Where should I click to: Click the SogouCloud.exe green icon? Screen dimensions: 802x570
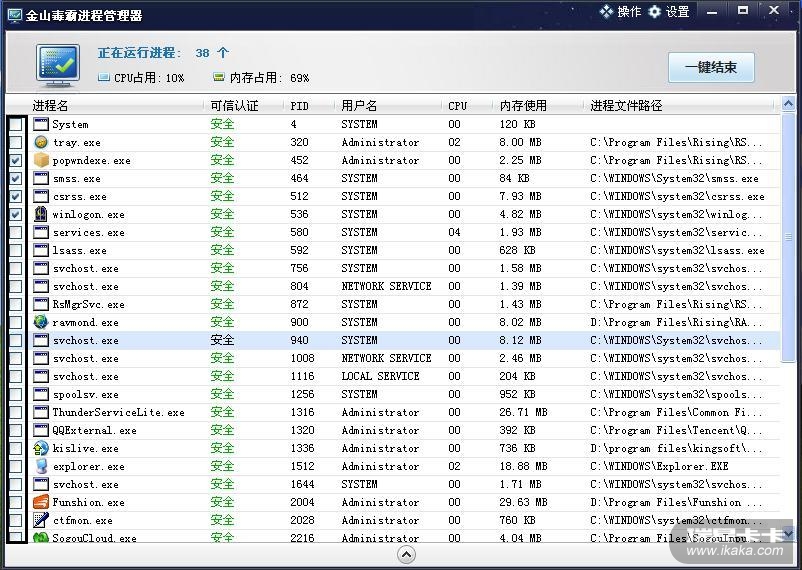(x=41, y=537)
